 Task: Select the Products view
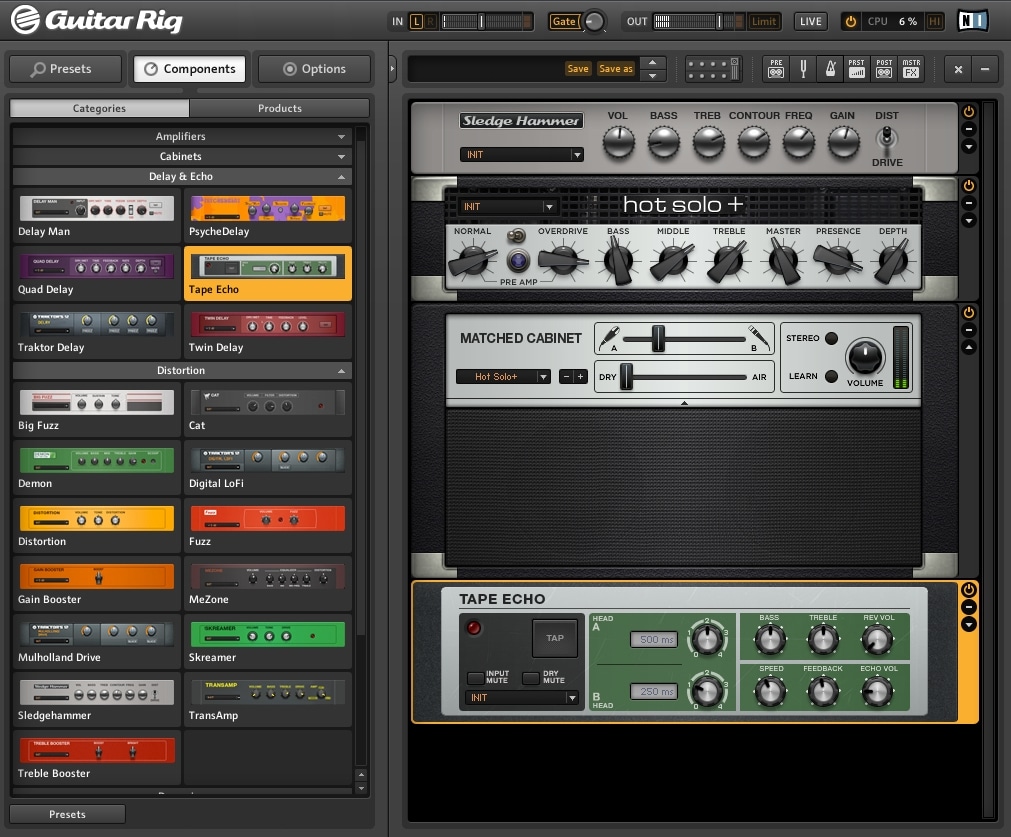pyautogui.click(x=280, y=108)
